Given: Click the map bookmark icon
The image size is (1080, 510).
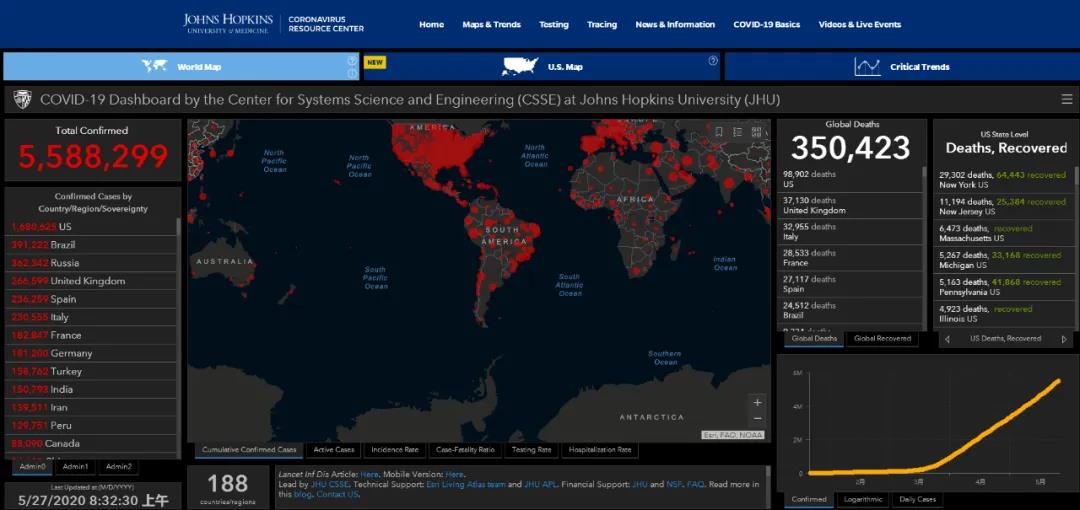Looking at the screenshot, I should coord(719,131).
